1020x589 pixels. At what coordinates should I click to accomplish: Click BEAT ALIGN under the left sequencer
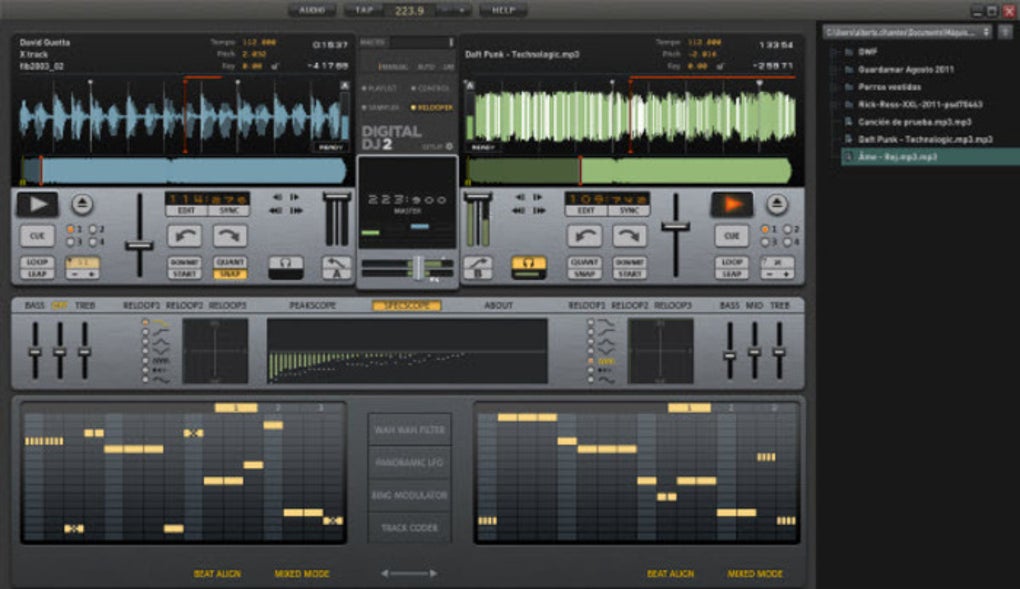[x=217, y=573]
